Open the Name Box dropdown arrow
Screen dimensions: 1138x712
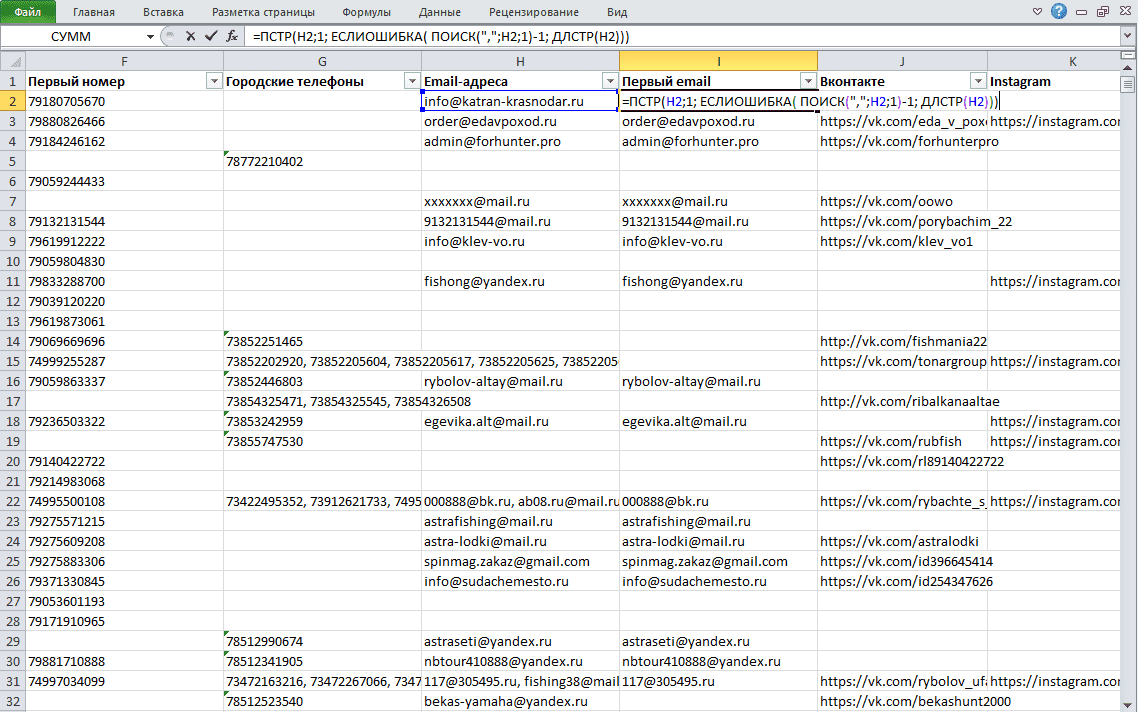point(150,36)
